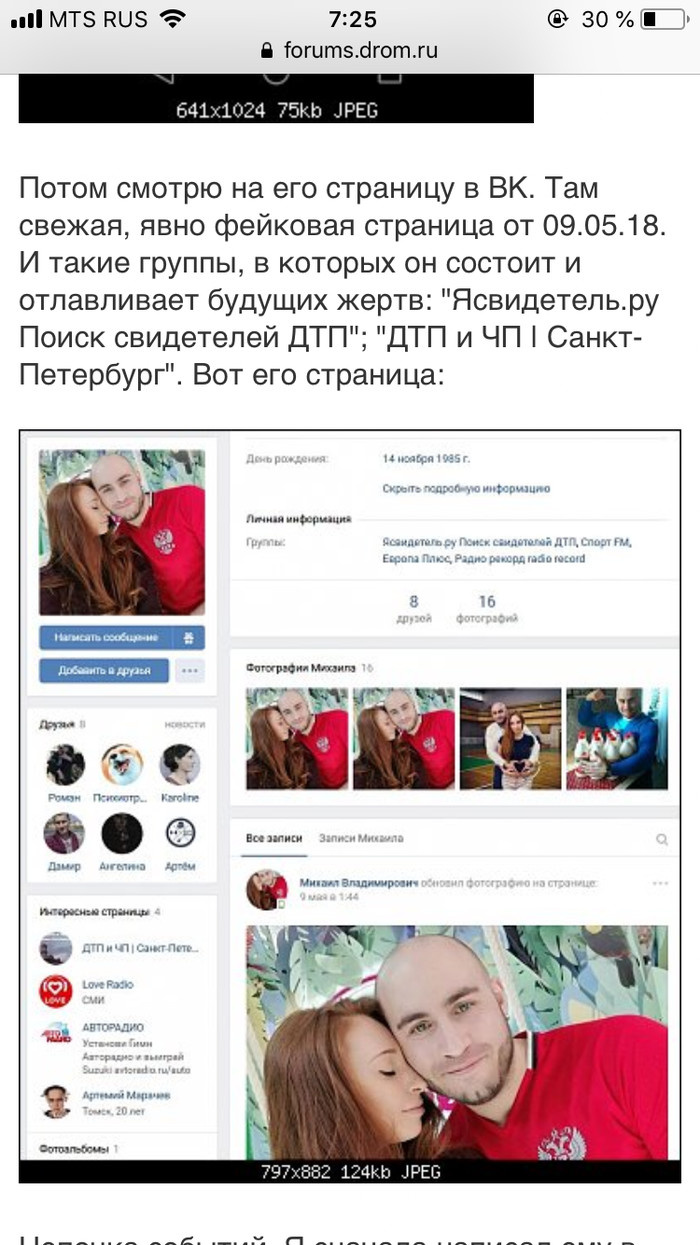
Task: Tap the Добавить в друзья button
Action: pyautogui.click(x=105, y=670)
